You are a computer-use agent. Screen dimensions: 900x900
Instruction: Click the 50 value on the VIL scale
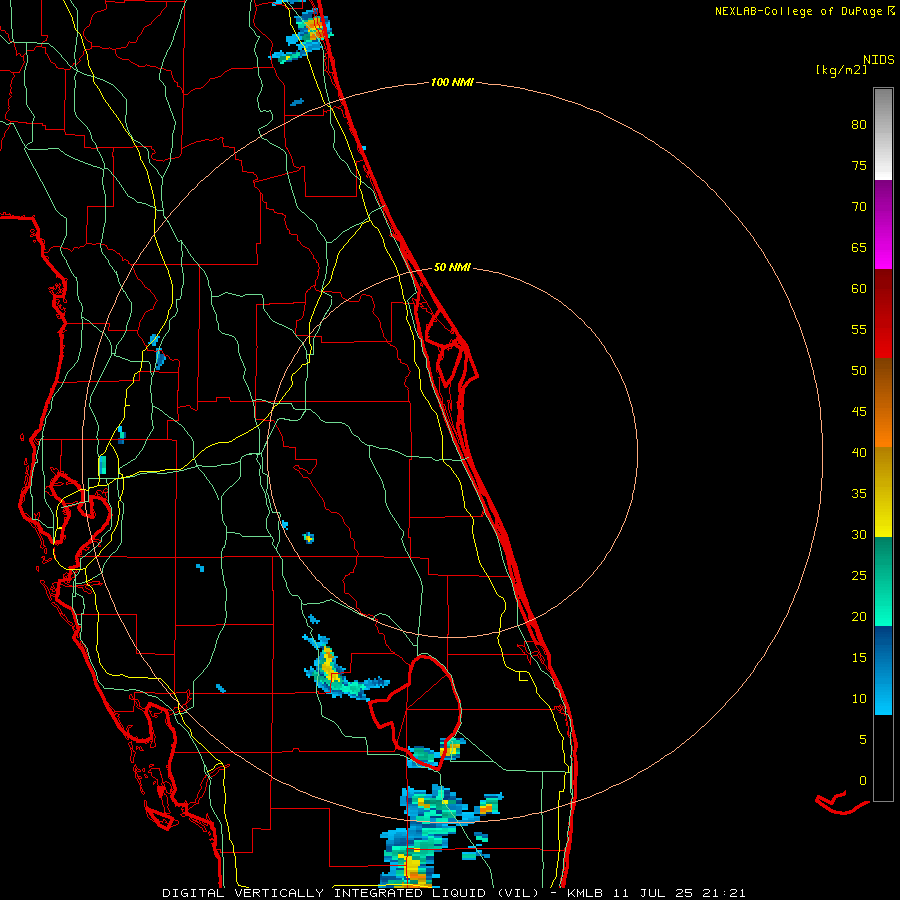[859, 371]
